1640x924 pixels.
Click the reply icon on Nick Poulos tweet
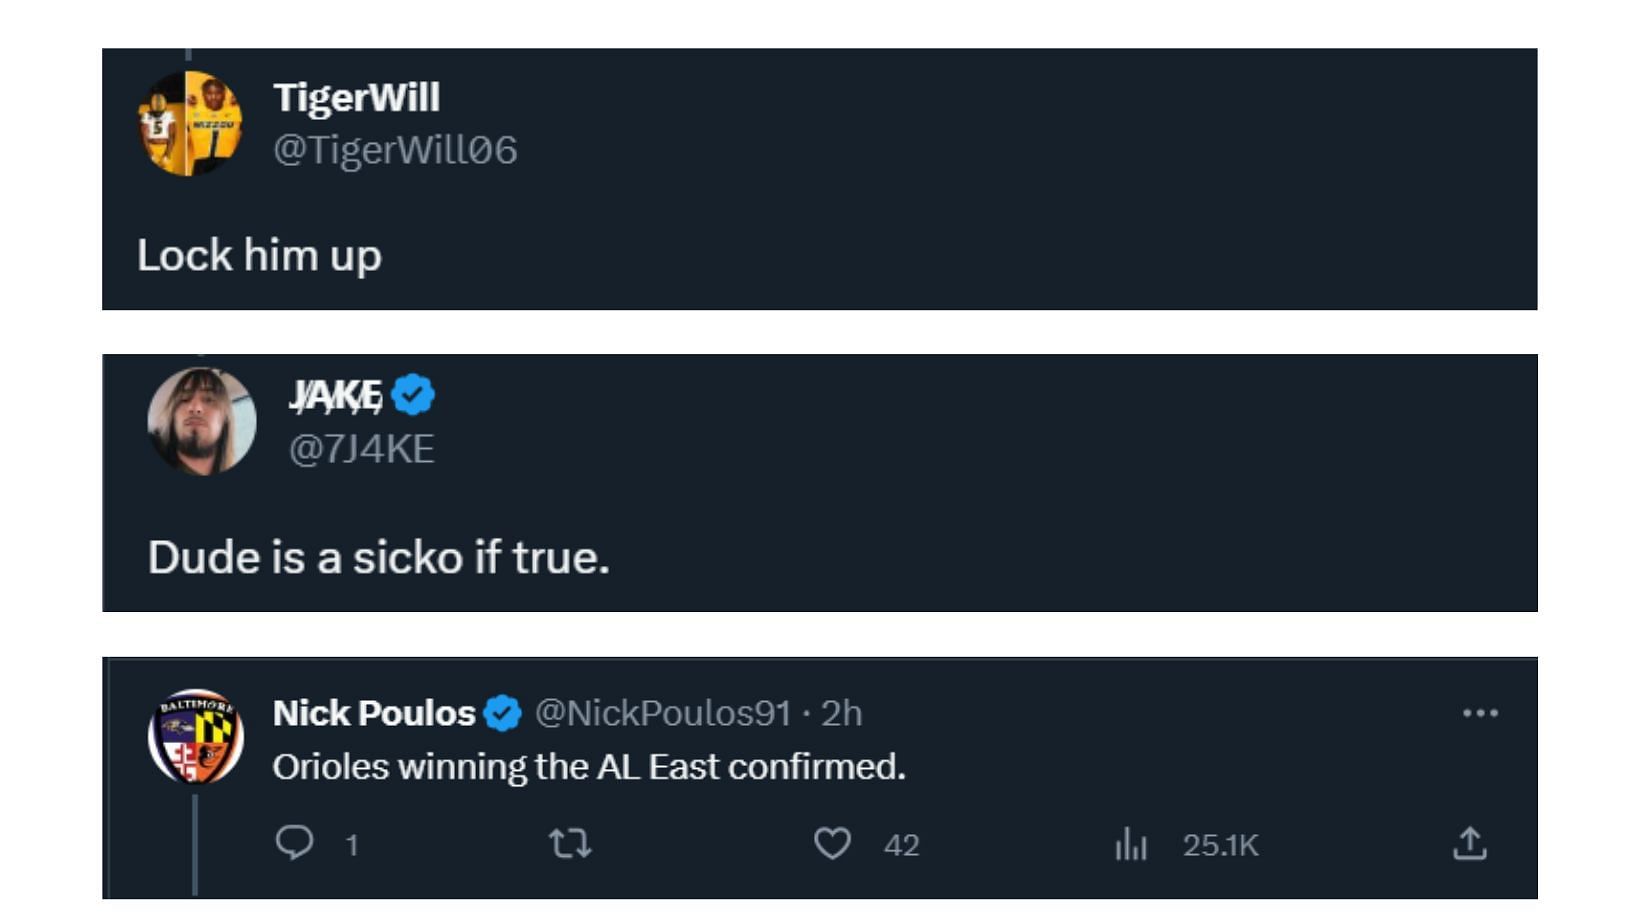click(x=294, y=843)
